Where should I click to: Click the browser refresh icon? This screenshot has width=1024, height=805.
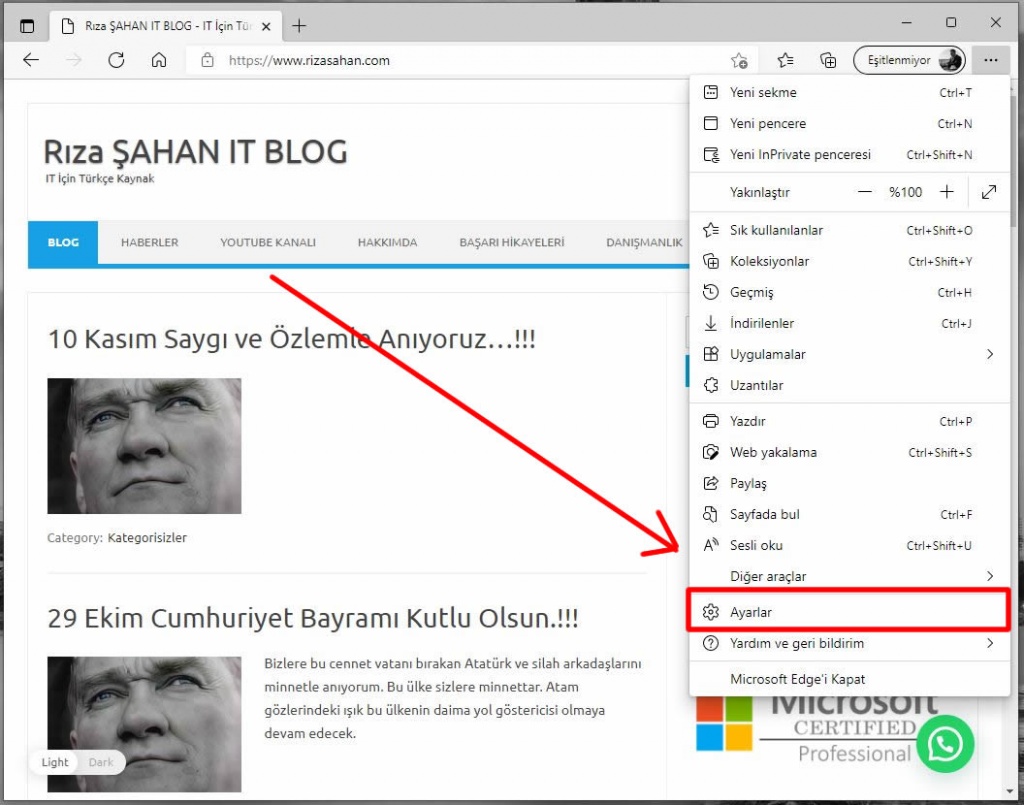116,60
